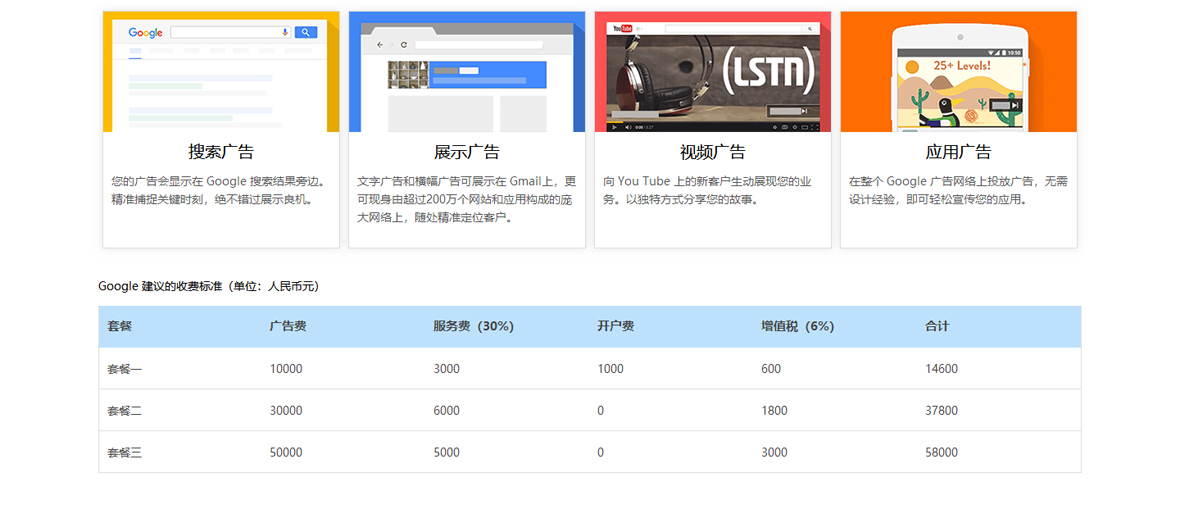Viewport: 1180px width, 508px height.
Task: Click the 增值税（6%）column header
Action: coord(798,327)
